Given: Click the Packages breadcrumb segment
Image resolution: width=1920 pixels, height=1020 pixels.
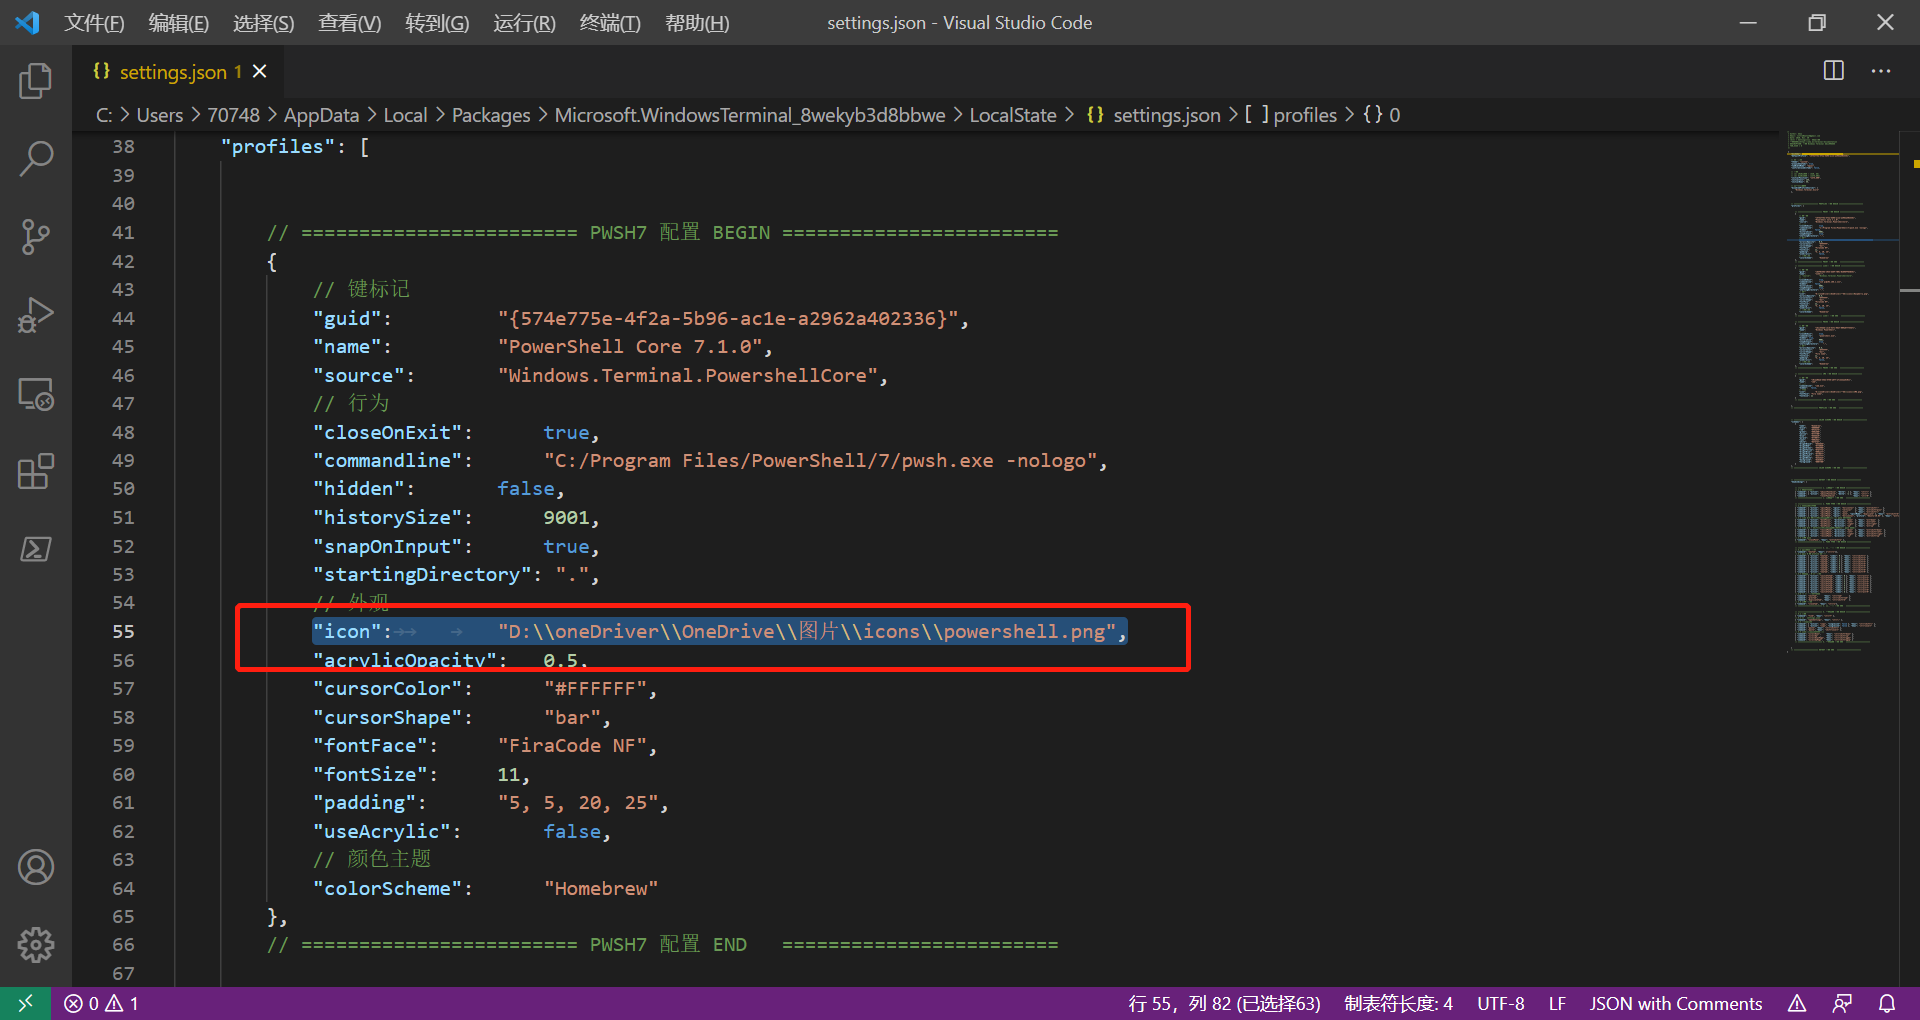Looking at the screenshot, I should pyautogui.click(x=491, y=115).
